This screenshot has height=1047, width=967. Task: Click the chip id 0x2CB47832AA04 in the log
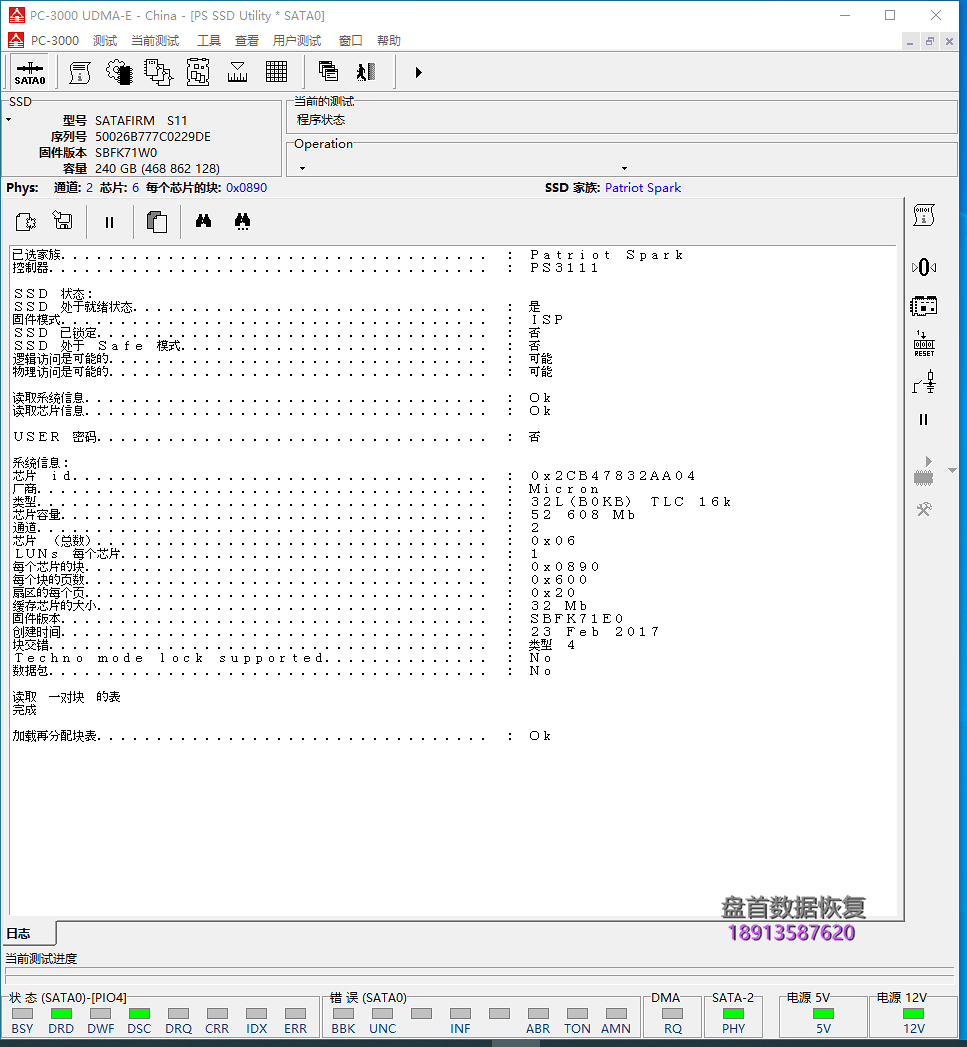(x=612, y=475)
